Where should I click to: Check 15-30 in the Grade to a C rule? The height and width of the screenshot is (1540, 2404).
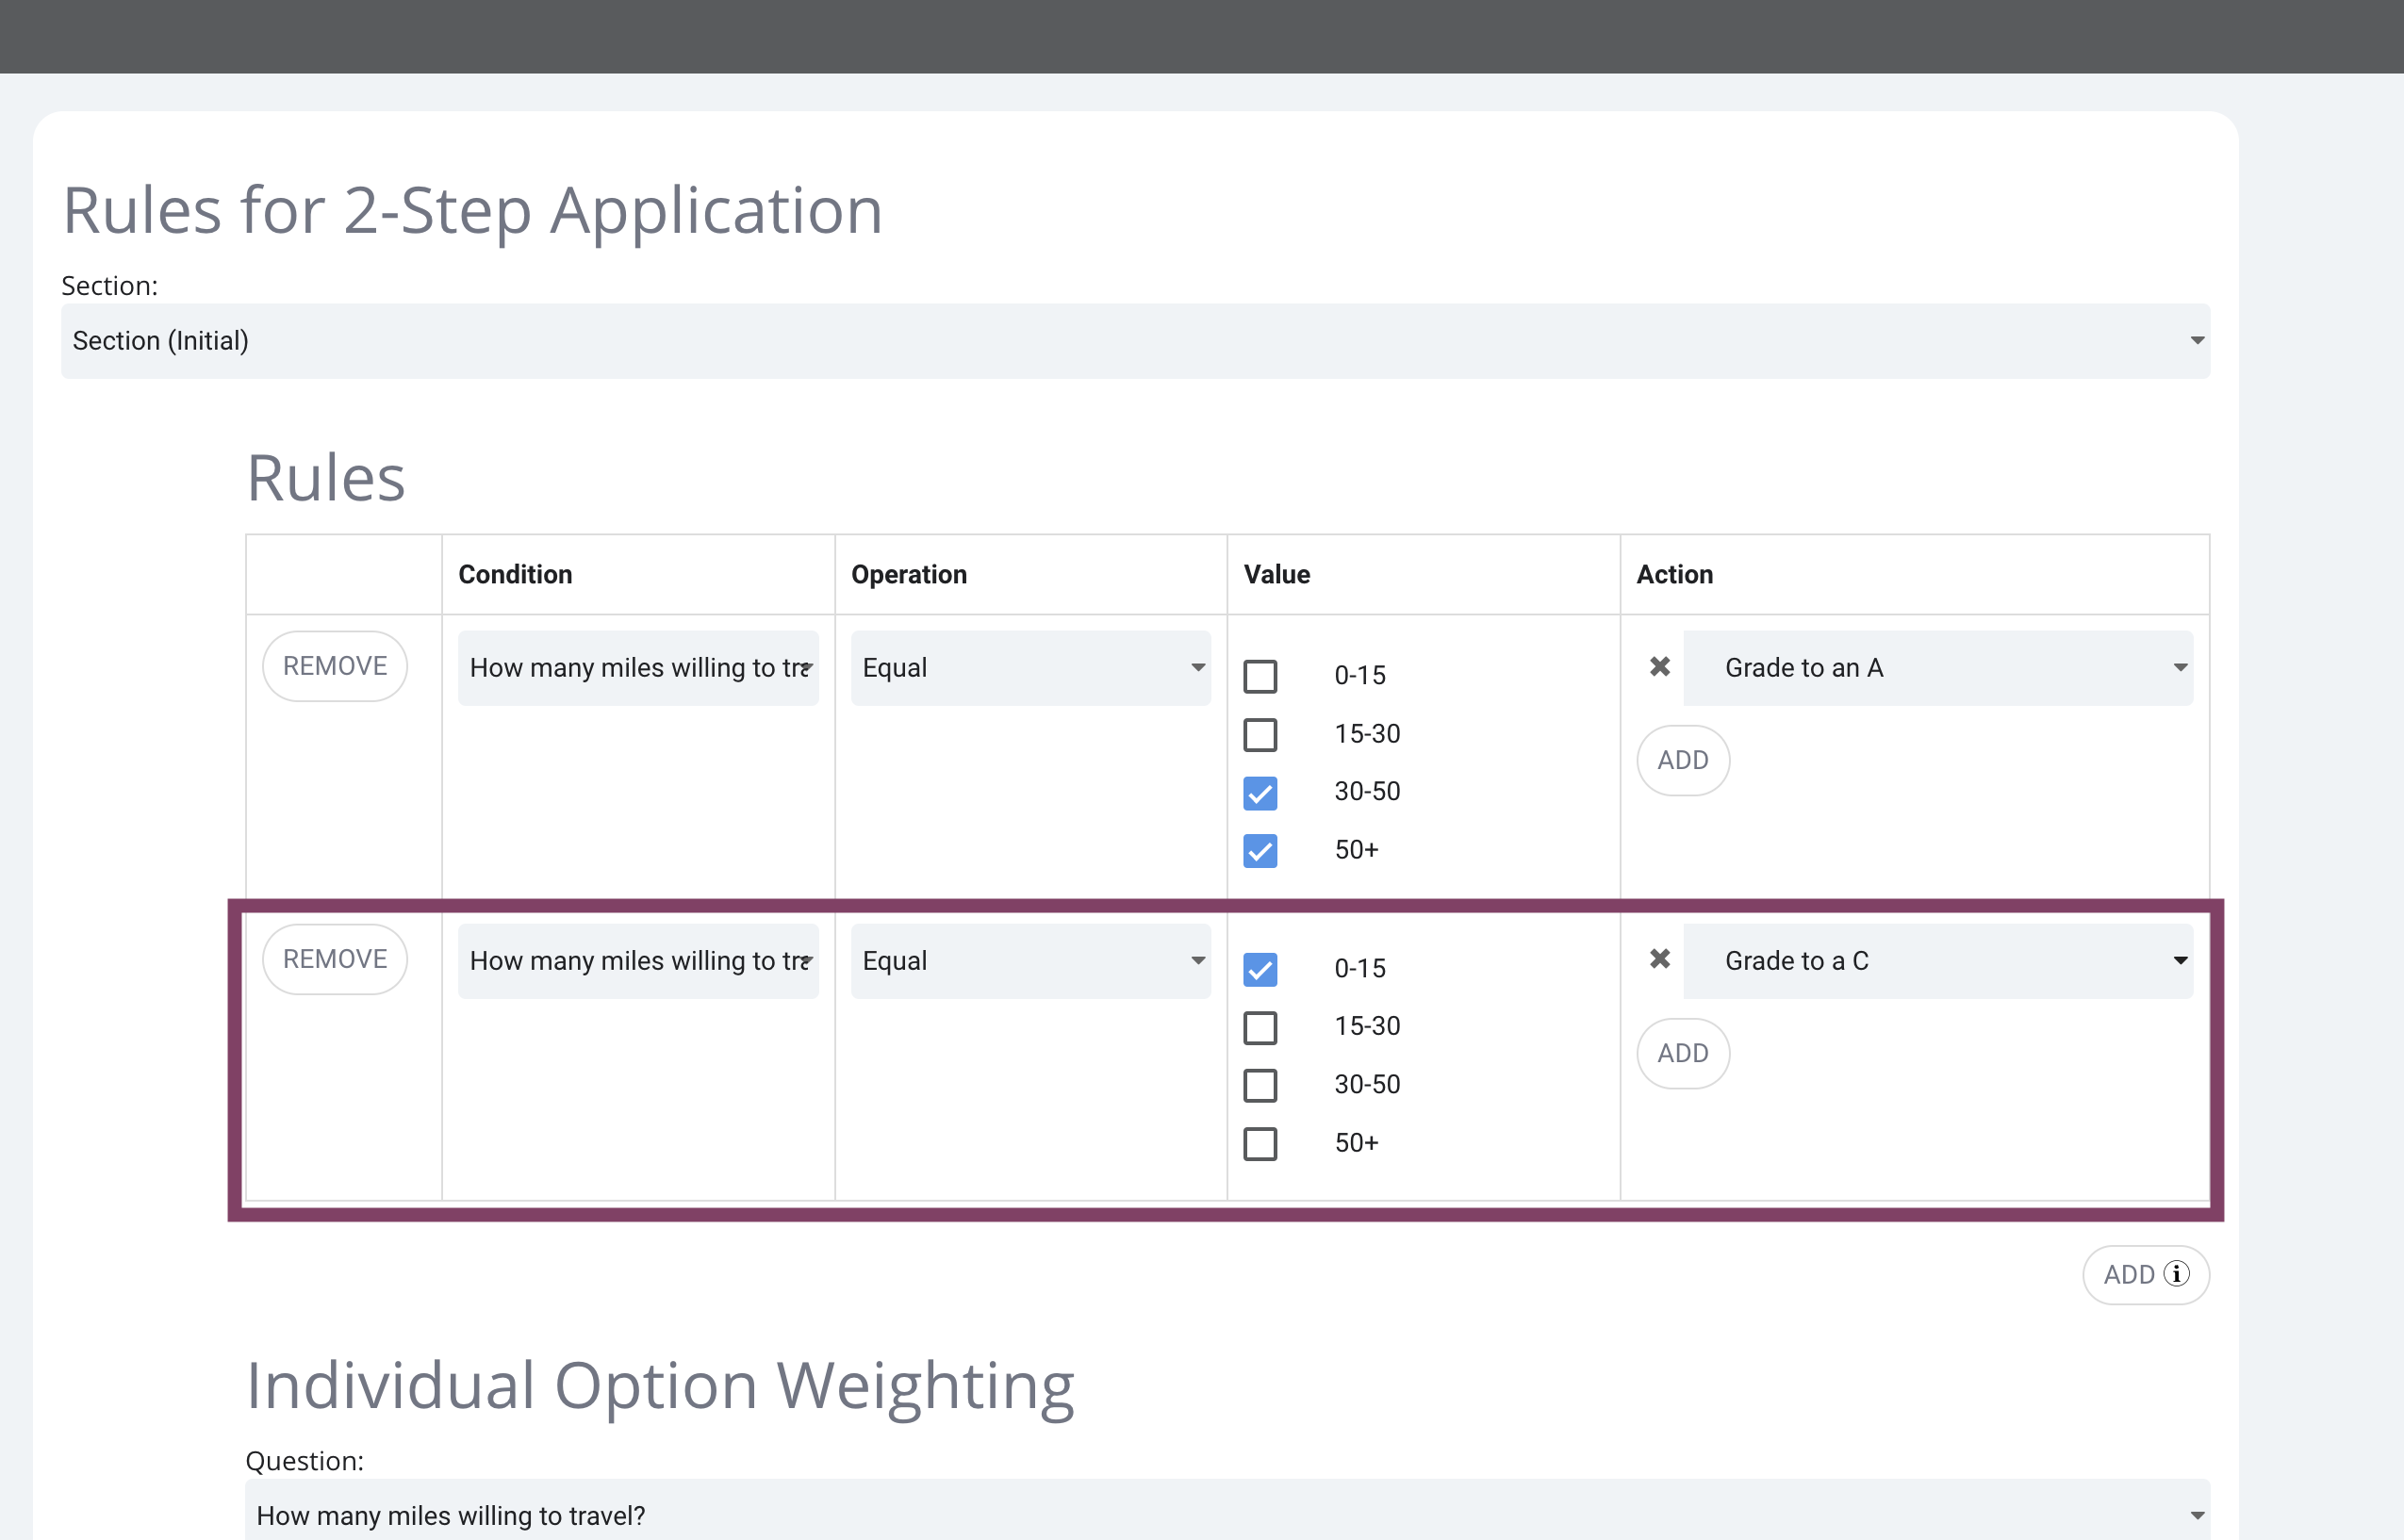[x=1260, y=1027]
